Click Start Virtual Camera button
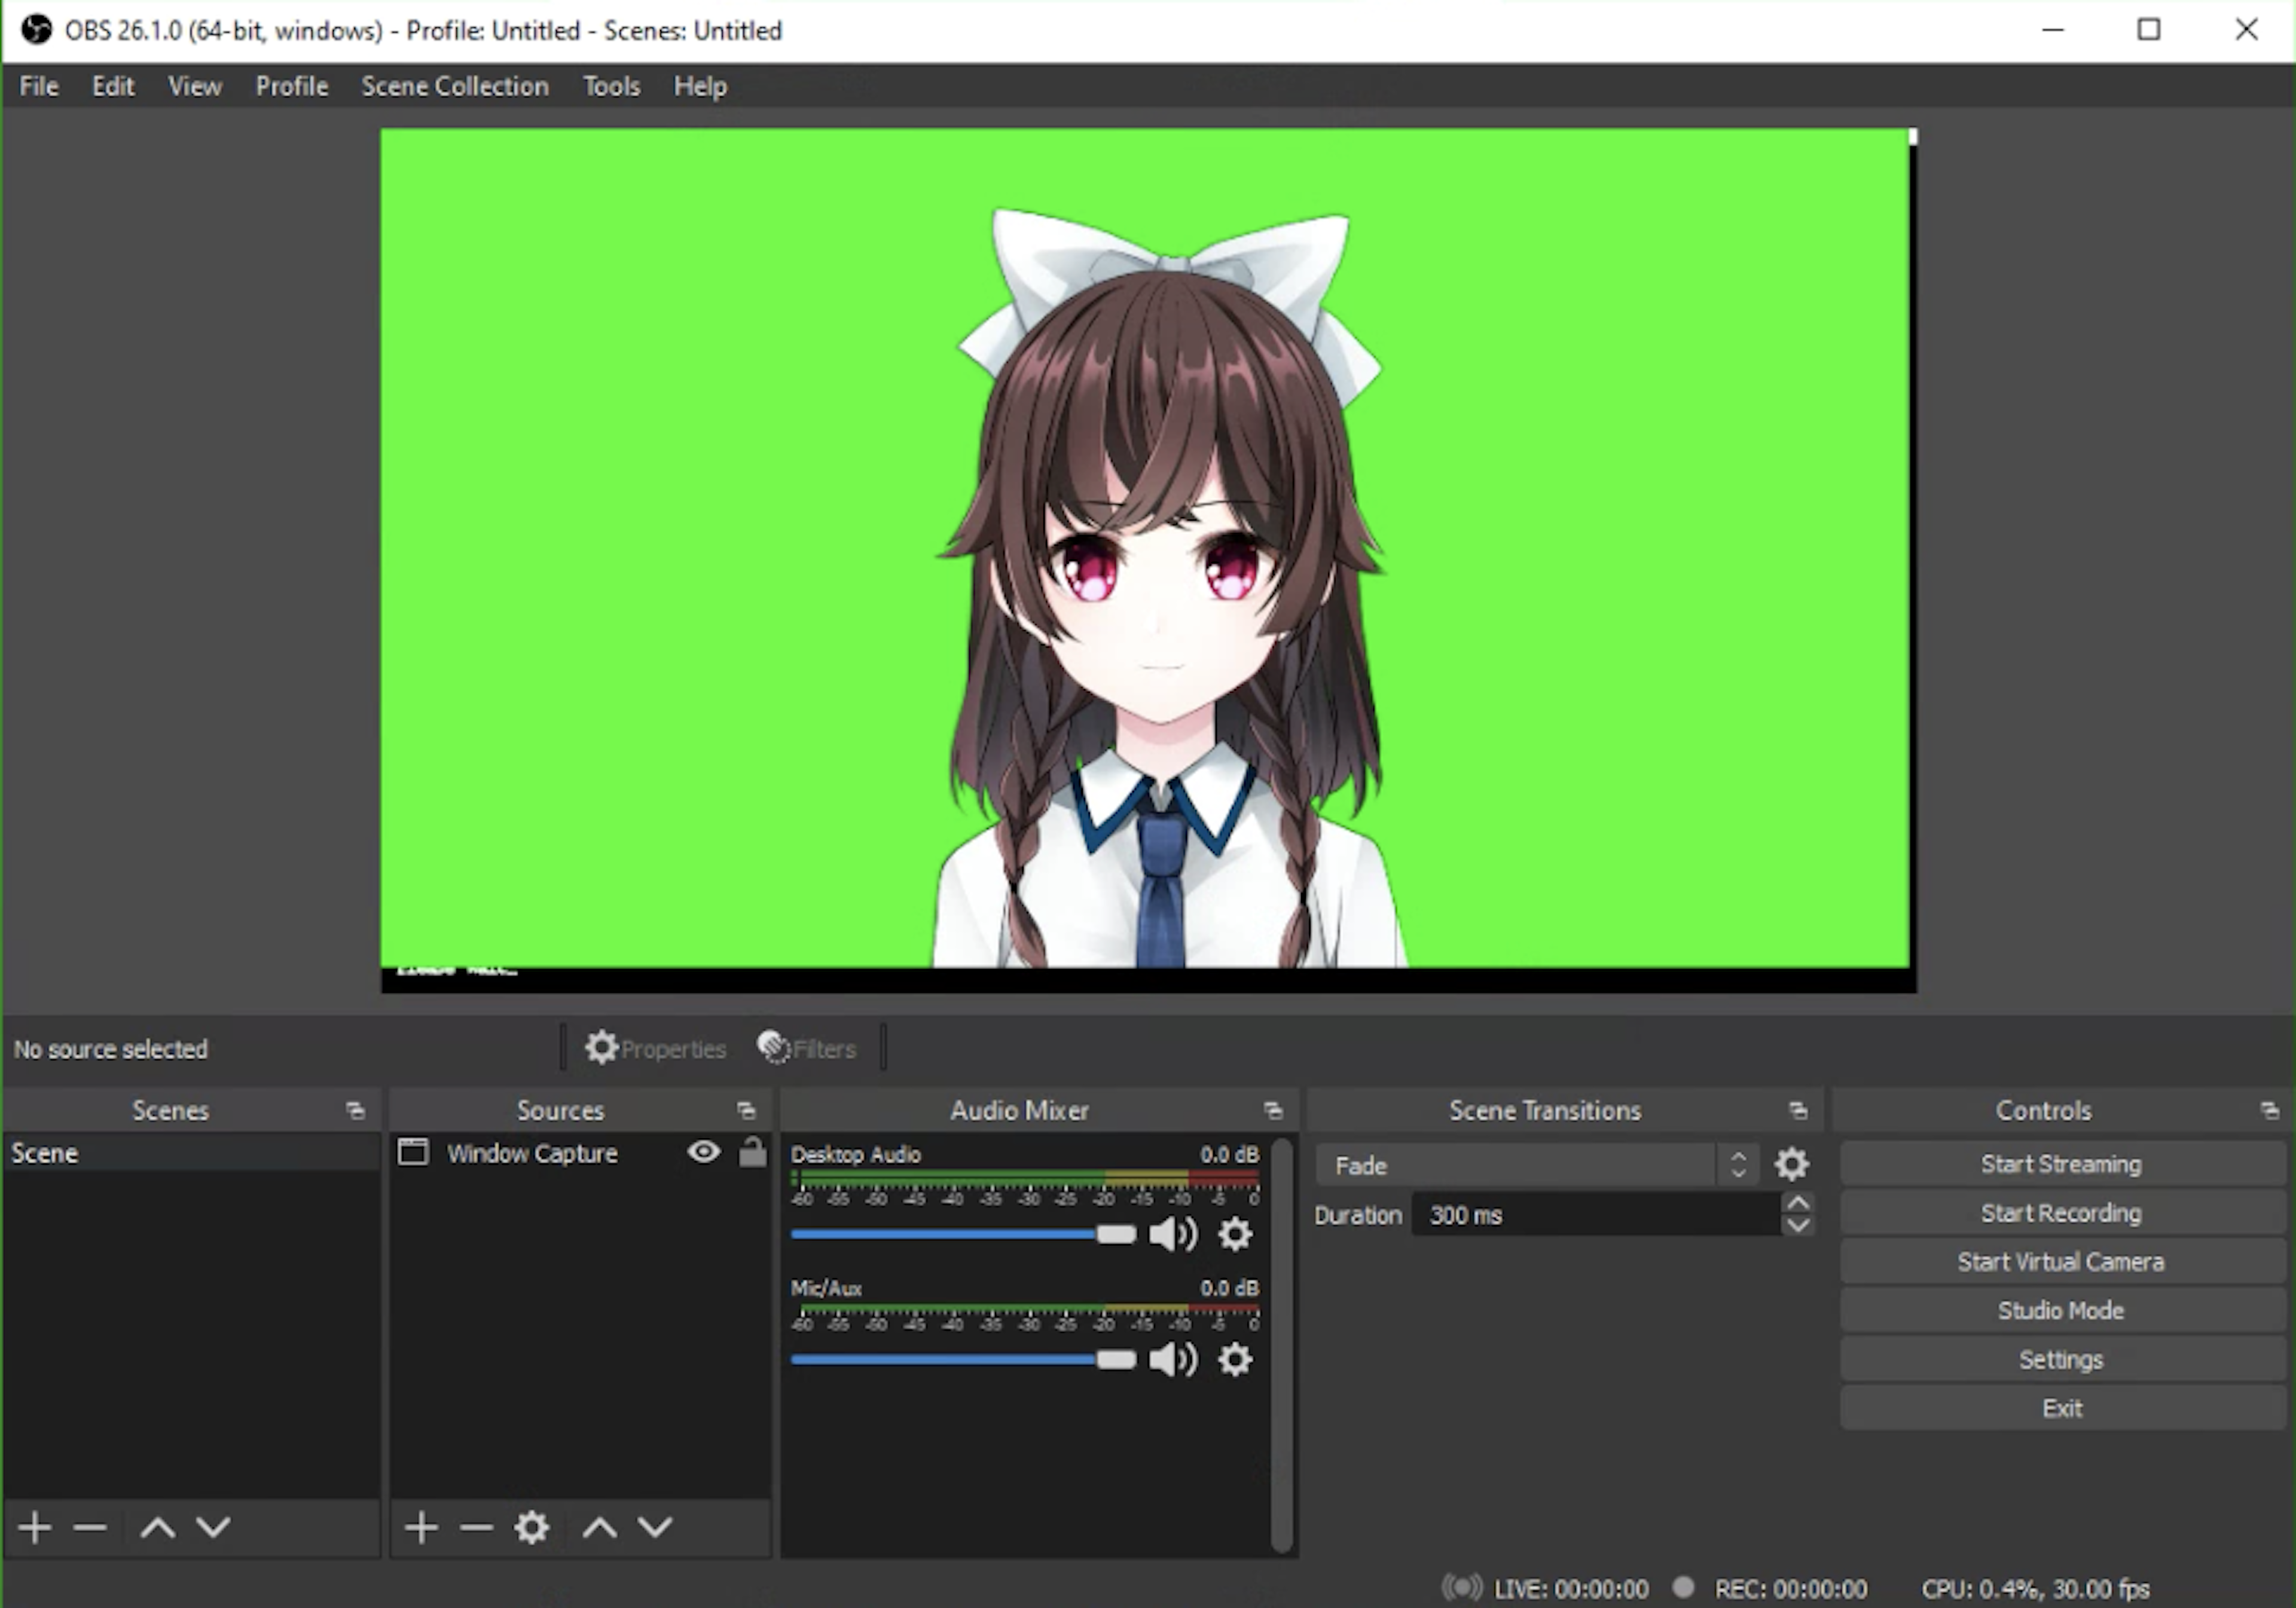 (2061, 1262)
